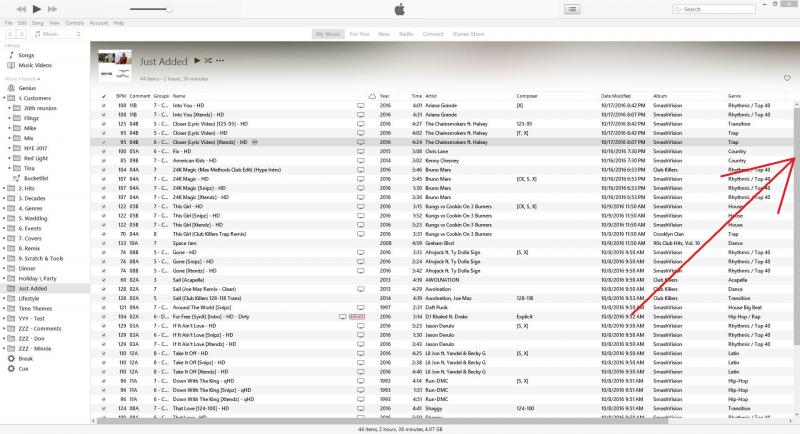
Task: Open options ellipsis on selected Closer row
Action: (x=255, y=142)
